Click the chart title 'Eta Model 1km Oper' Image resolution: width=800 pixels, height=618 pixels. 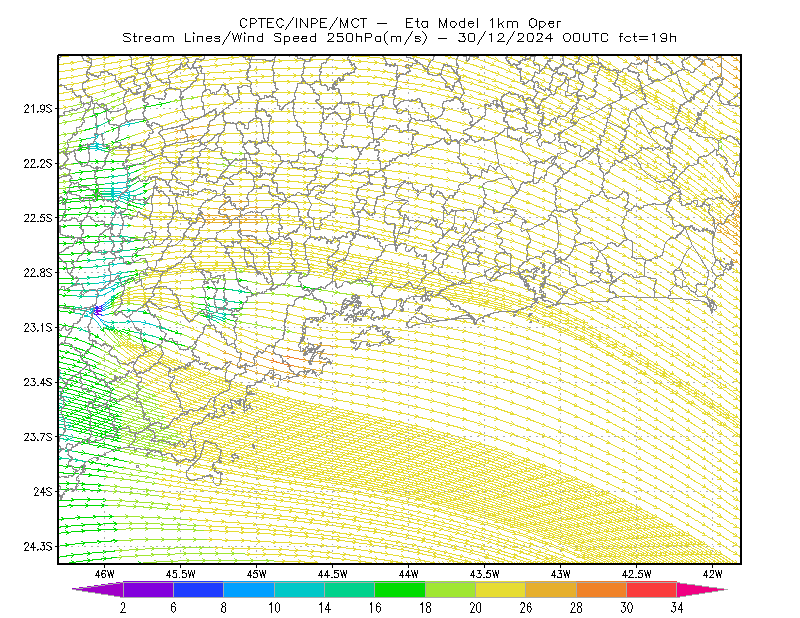click(483, 23)
